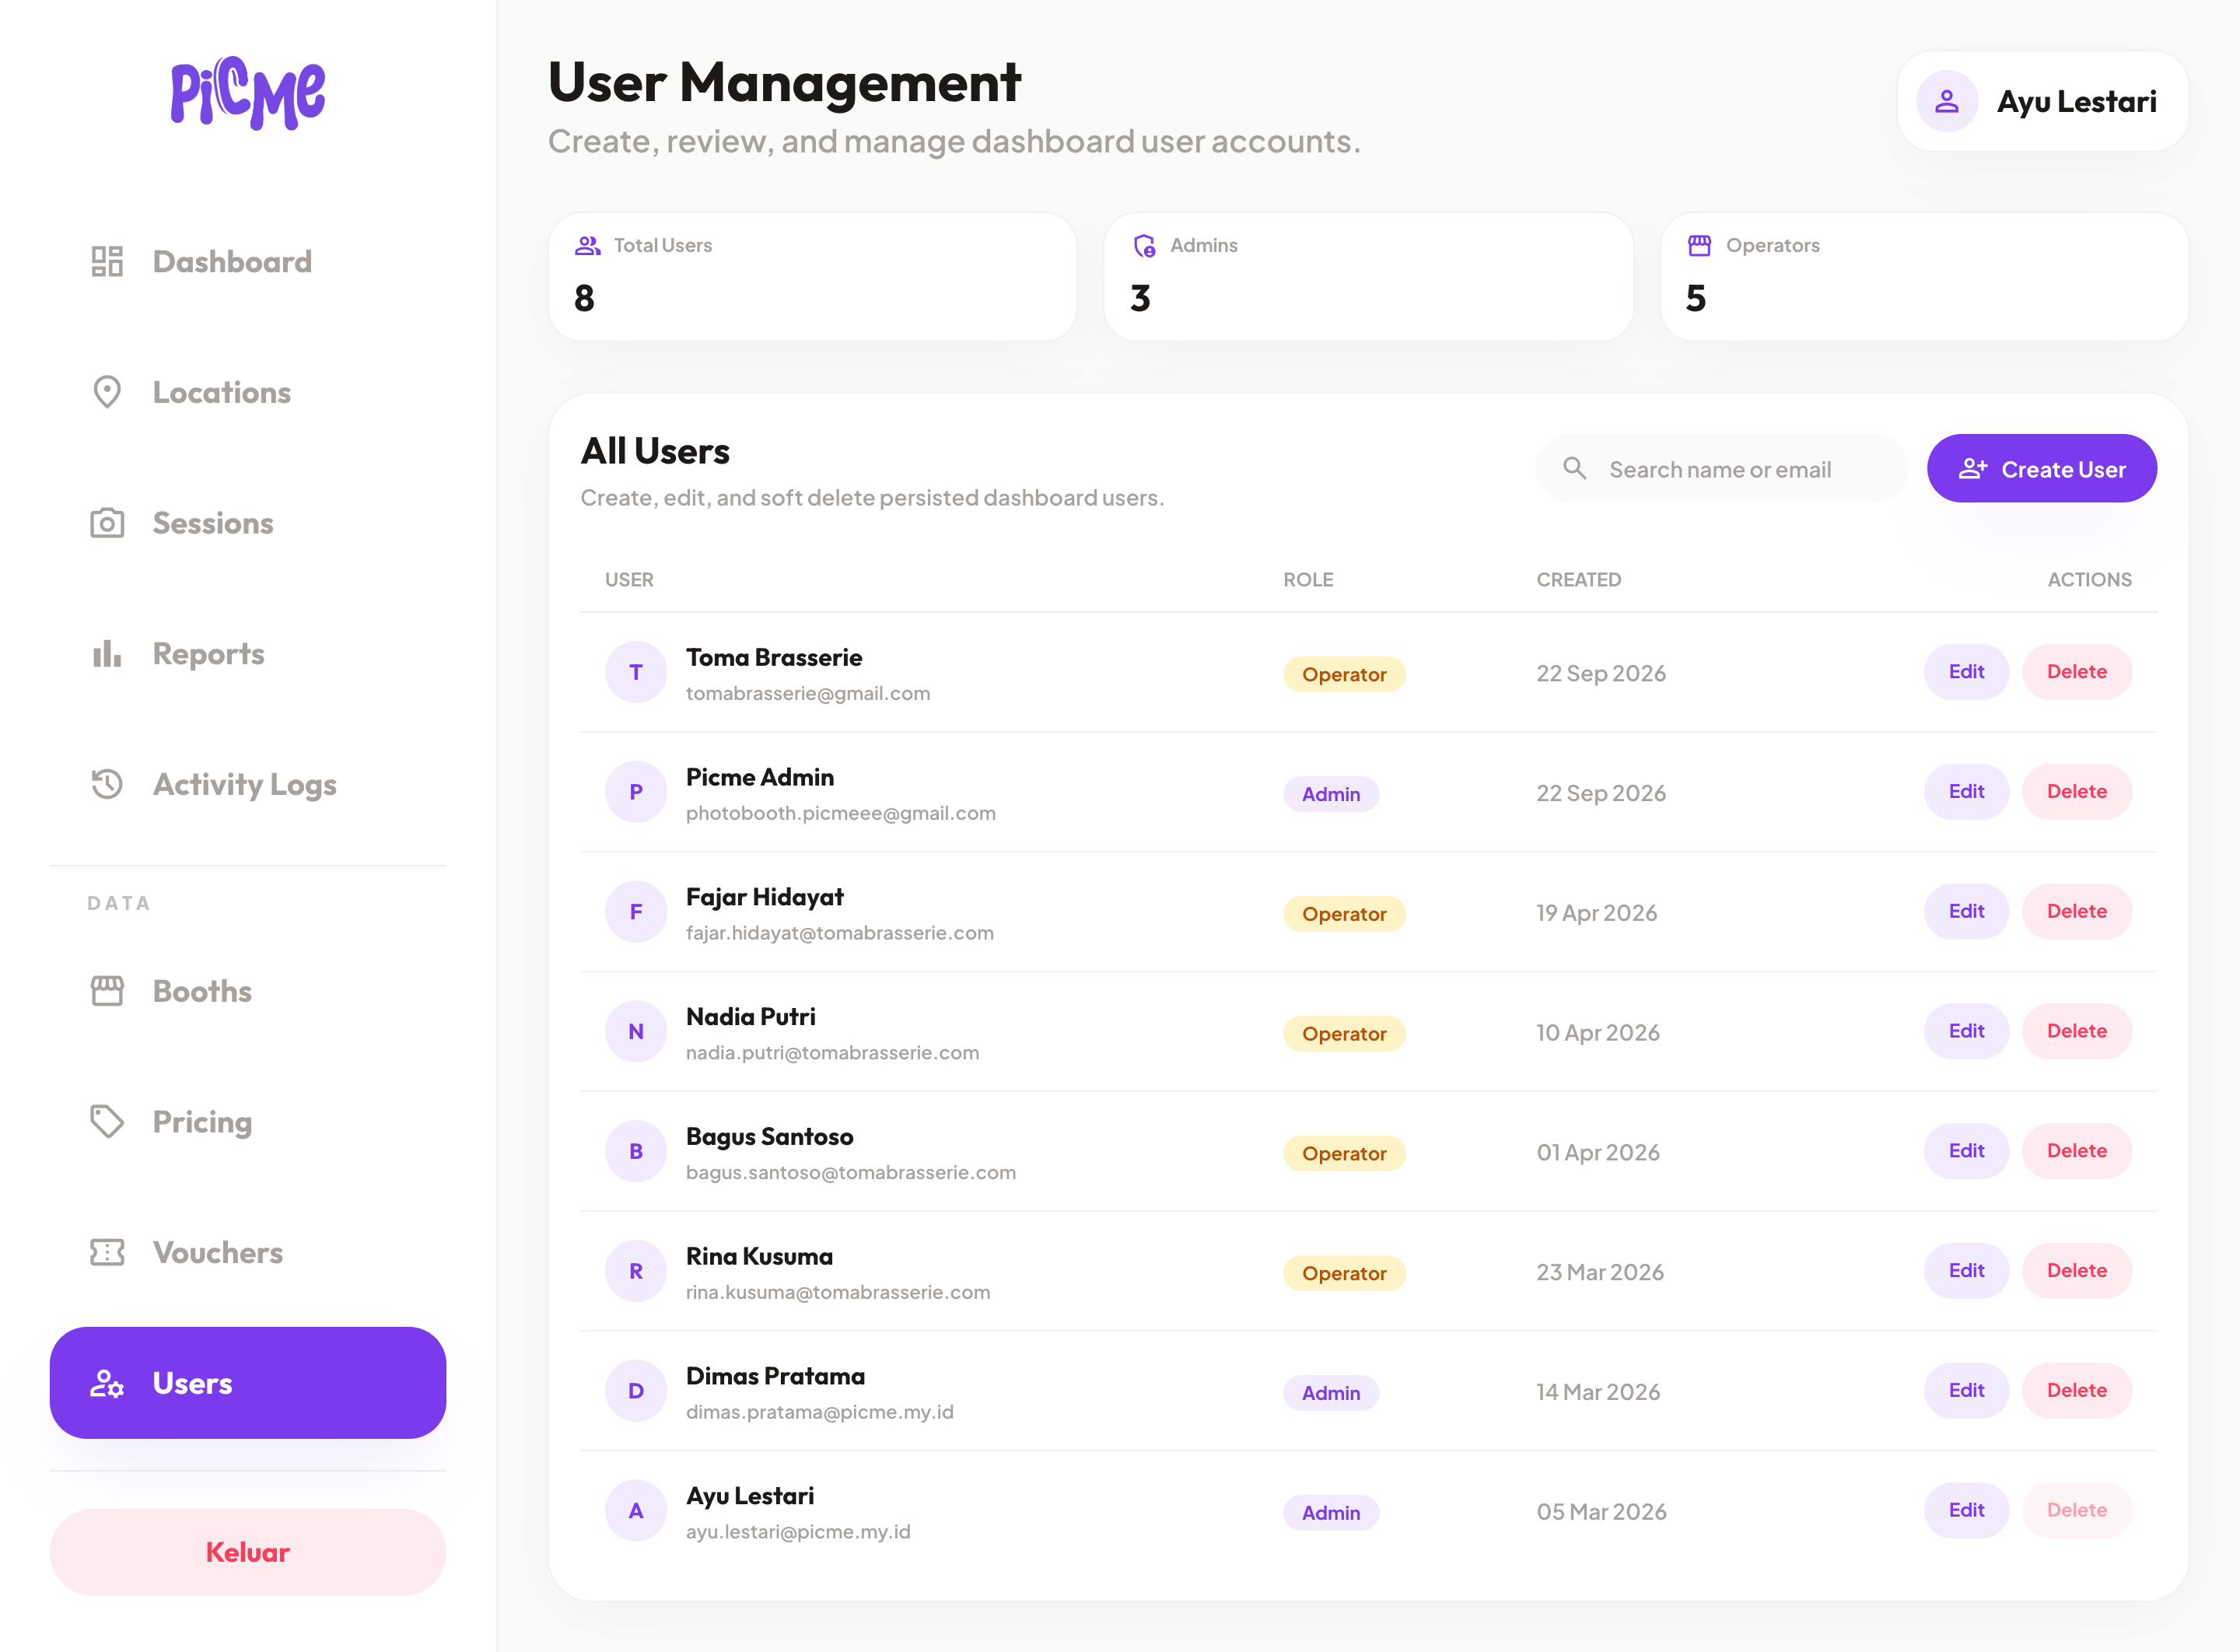Viewport: 2240px width, 1652px height.
Task: Edit the Dimas Pratama user
Action: [1966, 1390]
